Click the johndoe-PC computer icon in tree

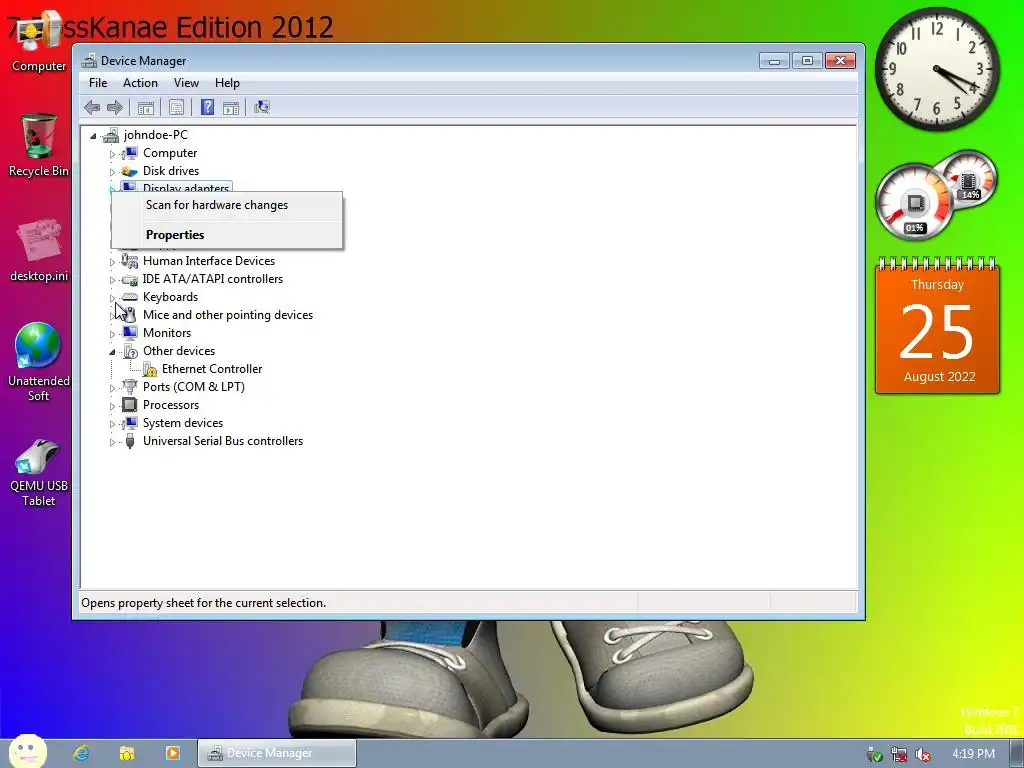pos(112,135)
